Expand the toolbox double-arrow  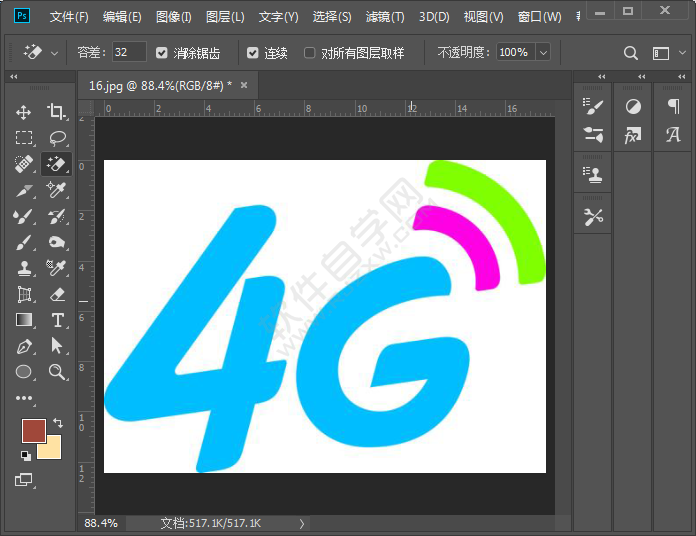coord(14,77)
